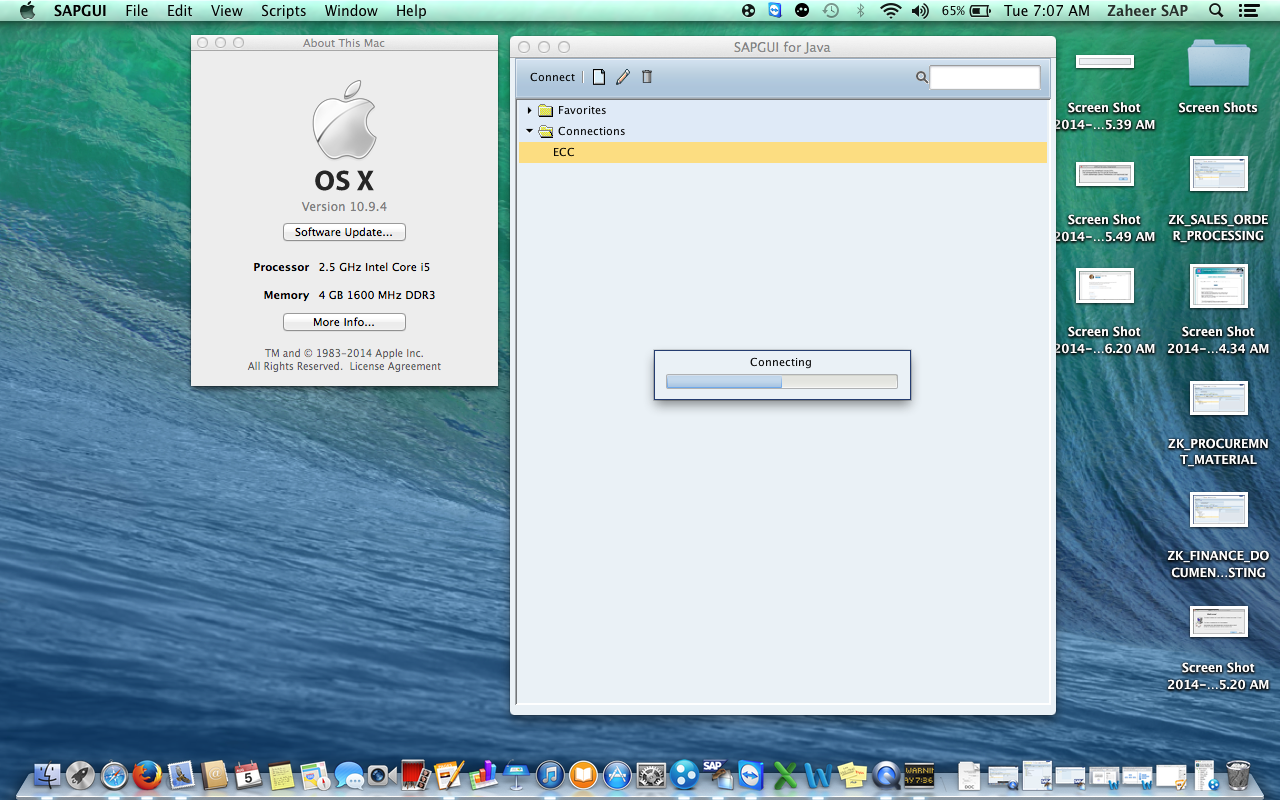Click the Tue 7:07 AM clock
The image size is (1280, 800).
tap(1047, 11)
